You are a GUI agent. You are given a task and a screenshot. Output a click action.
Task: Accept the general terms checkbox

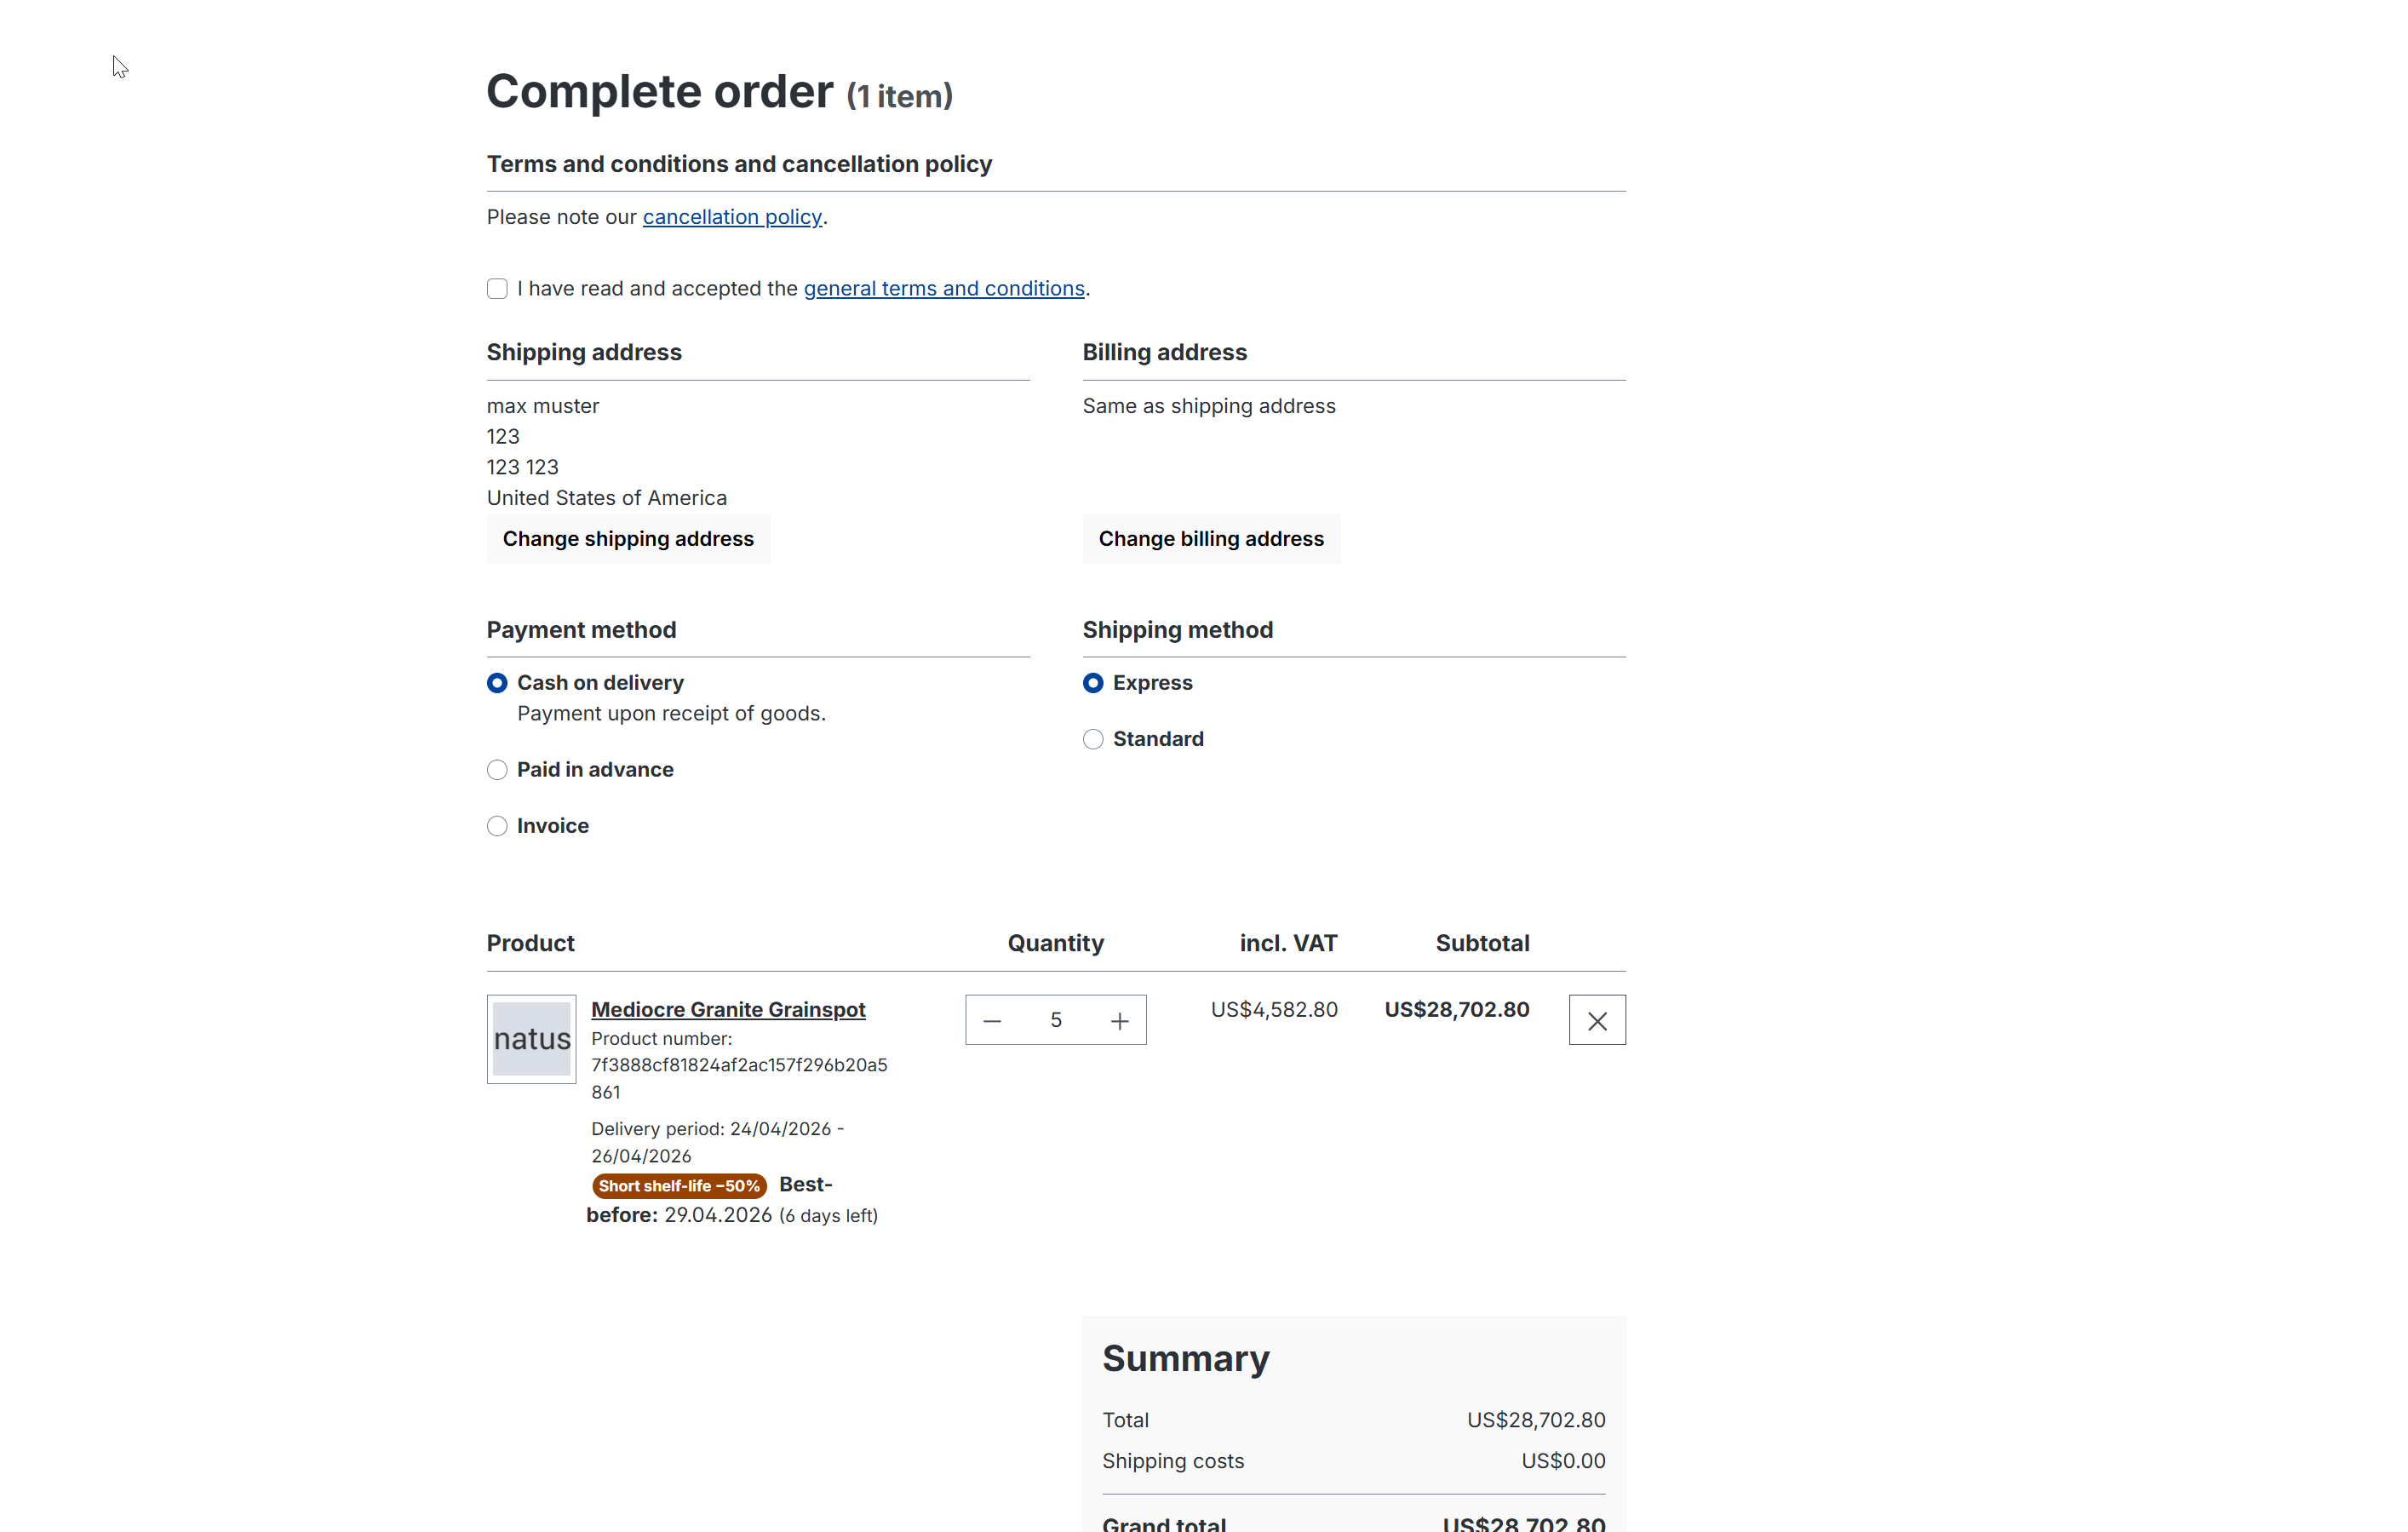coord(497,289)
